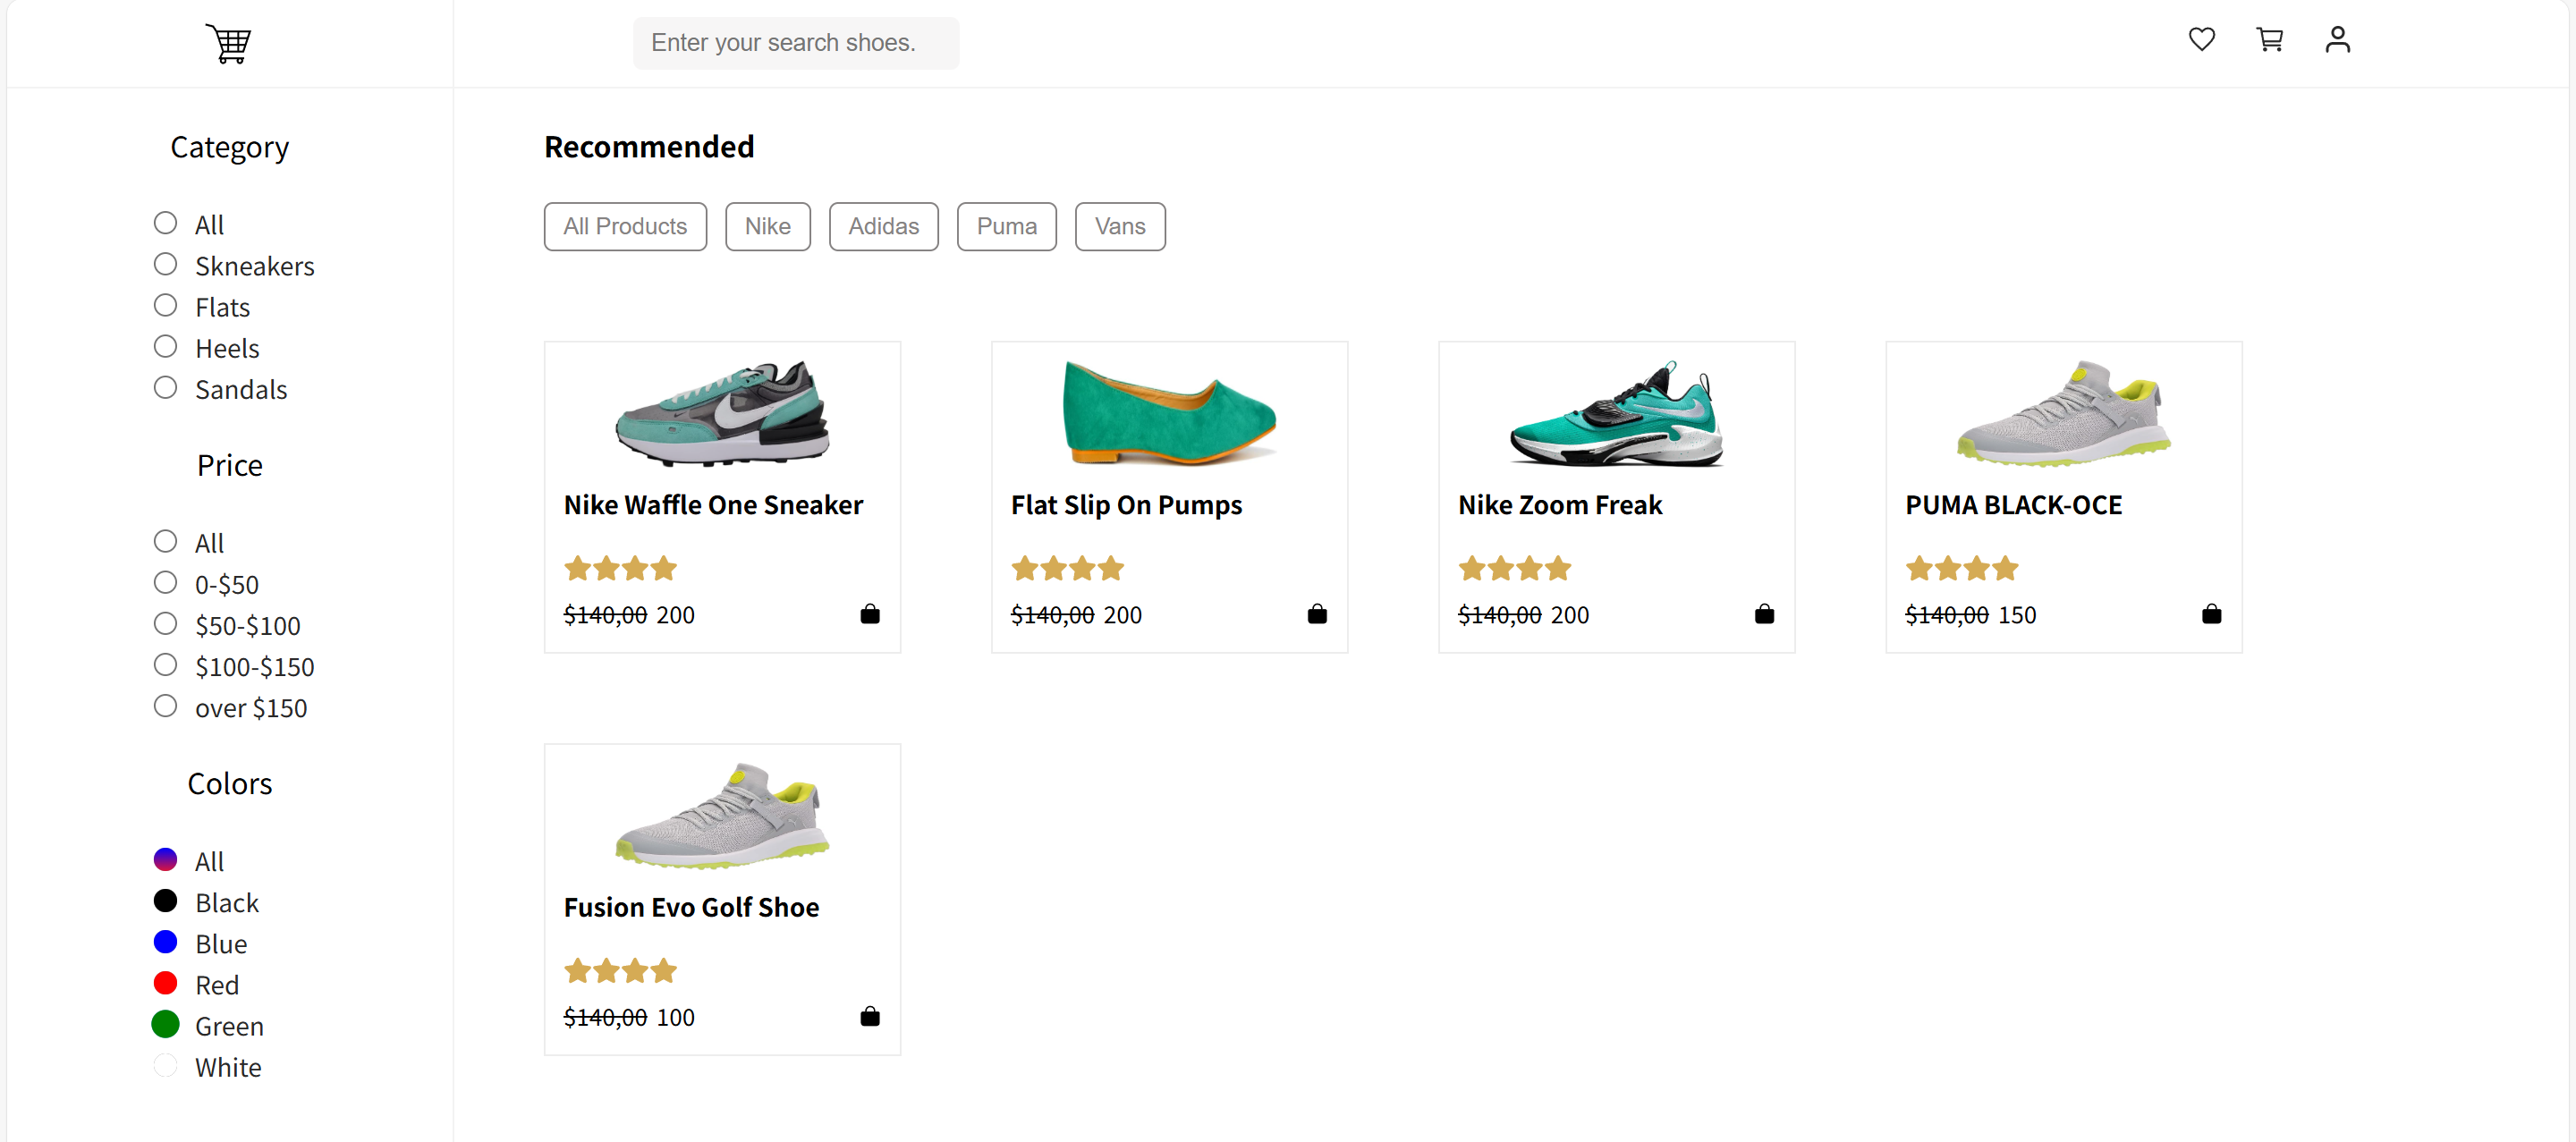Add Nike Waffle One Sneaker to bag
The width and height of the screenshot is (2576, 1142).
point(870,614)
